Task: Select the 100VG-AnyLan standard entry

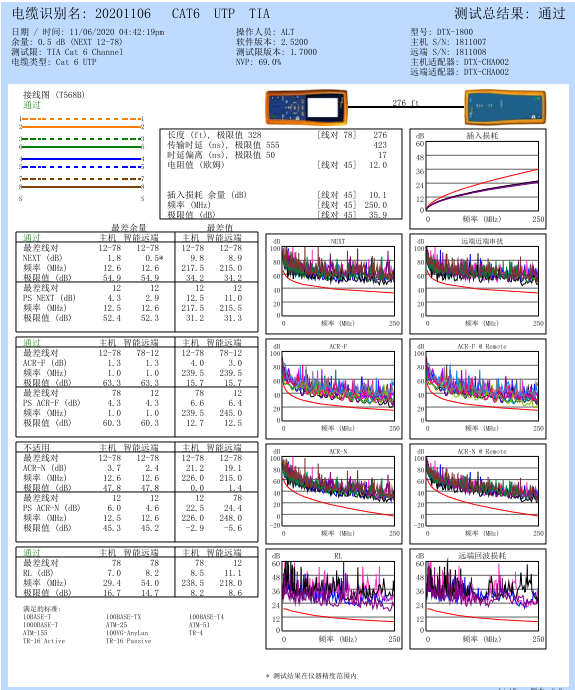Action: click(127, 633)
